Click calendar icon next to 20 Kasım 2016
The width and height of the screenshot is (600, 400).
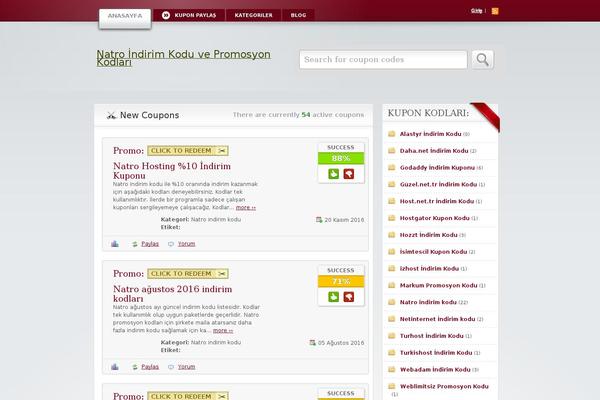319,220
